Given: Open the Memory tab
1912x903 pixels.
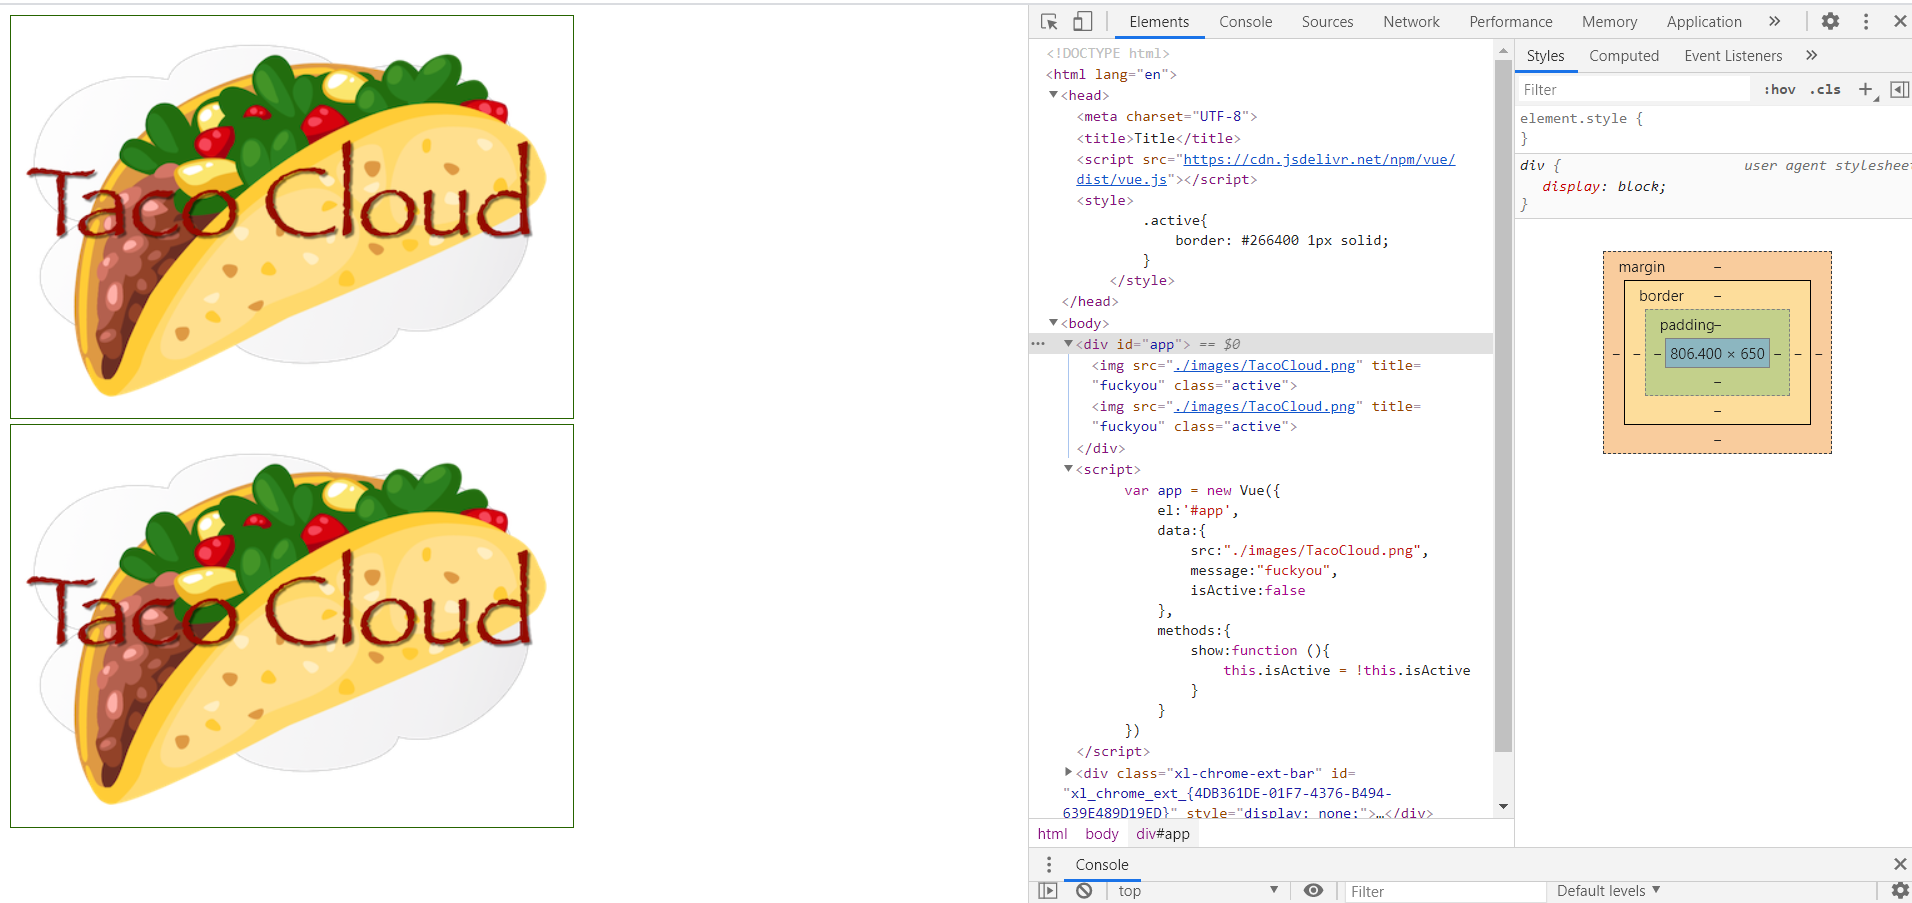Looking at the screenshot, I should pos(1609,21).
